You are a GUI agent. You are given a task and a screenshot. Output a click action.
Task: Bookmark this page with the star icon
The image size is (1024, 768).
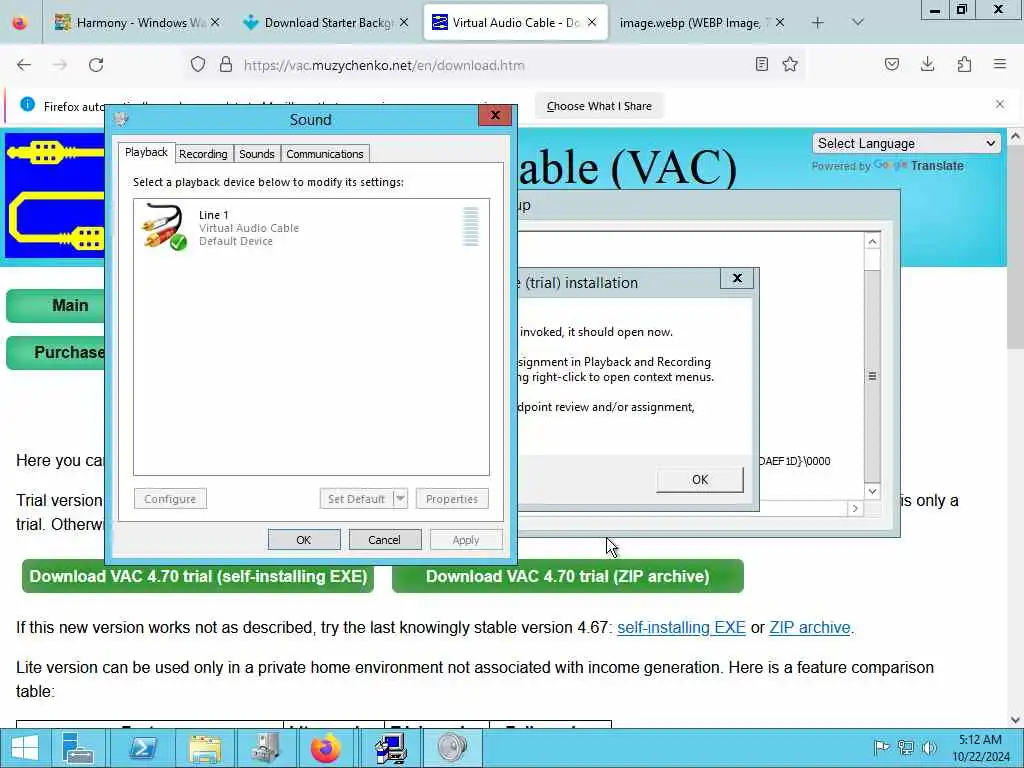(790, 64)
